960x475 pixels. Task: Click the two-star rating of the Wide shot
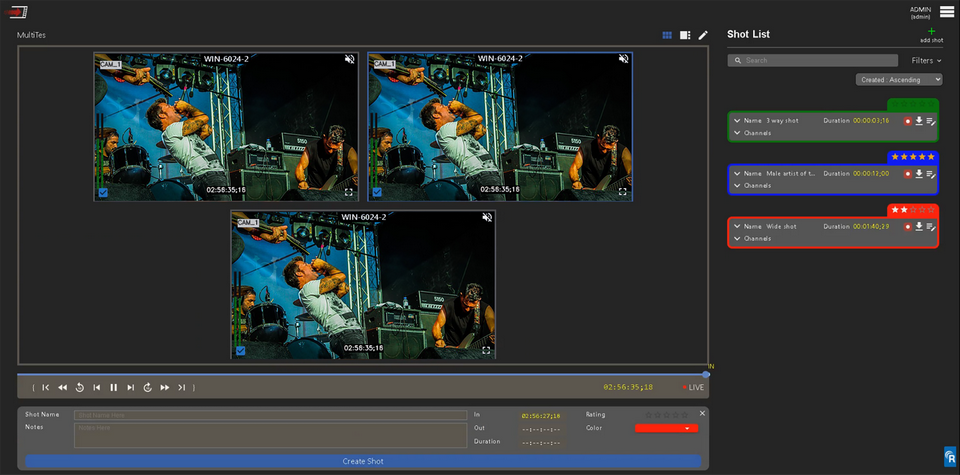point(913,209)
